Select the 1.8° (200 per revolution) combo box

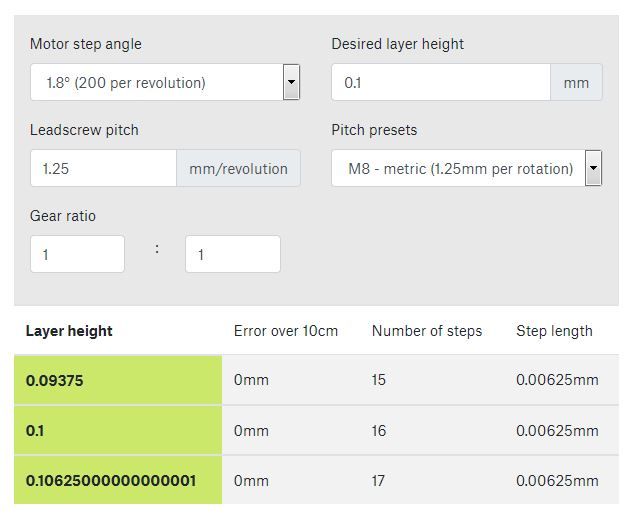tap(165, 82)
